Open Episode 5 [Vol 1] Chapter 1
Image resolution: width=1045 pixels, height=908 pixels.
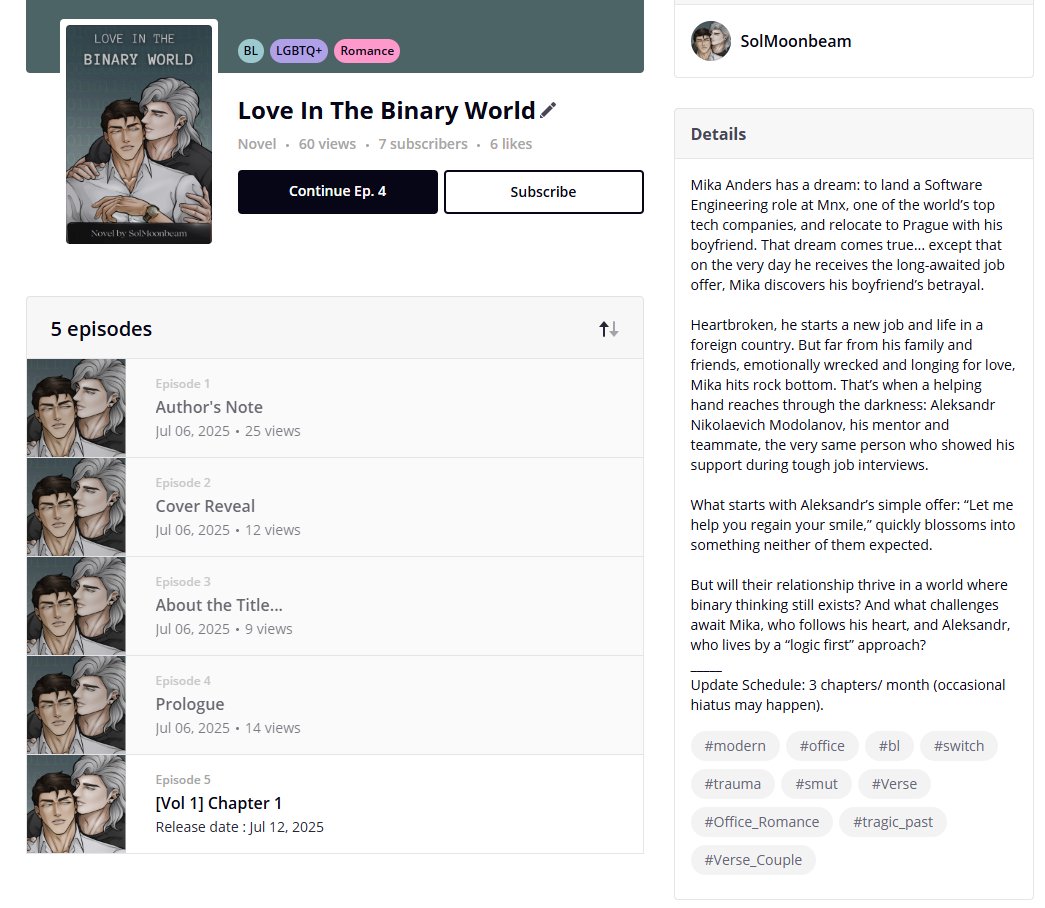335,804
